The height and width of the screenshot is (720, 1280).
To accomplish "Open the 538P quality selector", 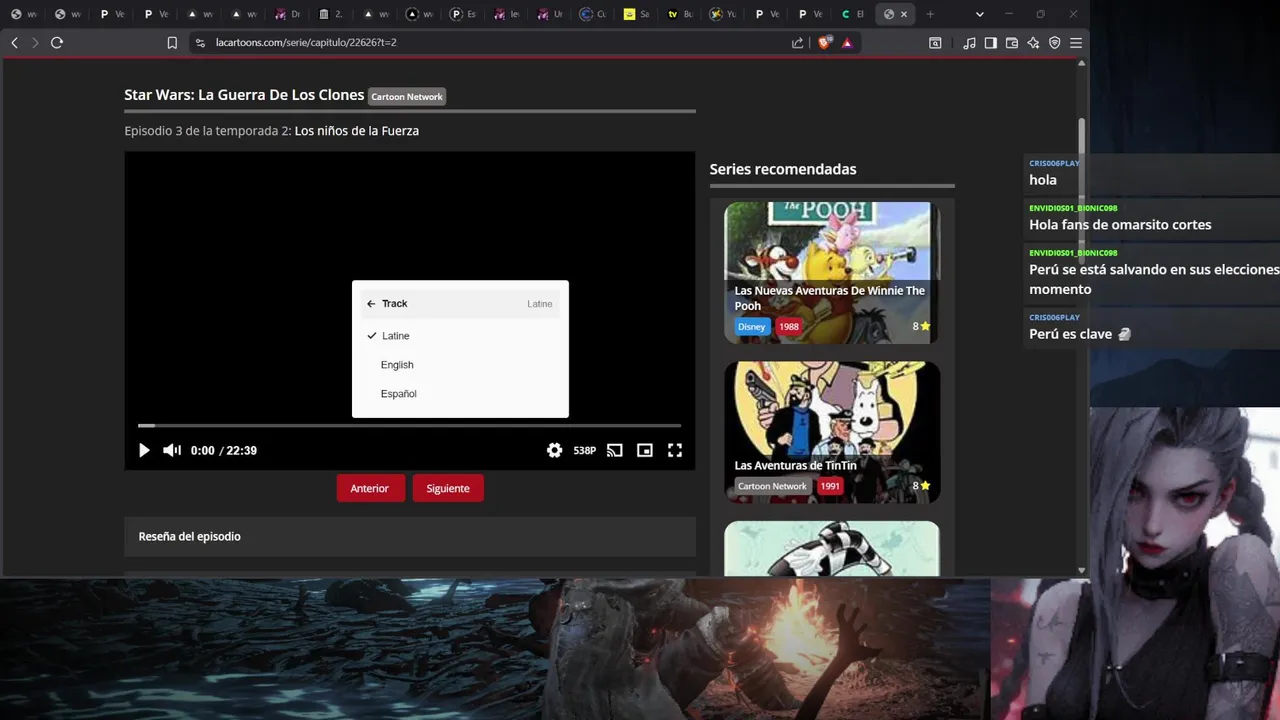I will click(585, 451).
